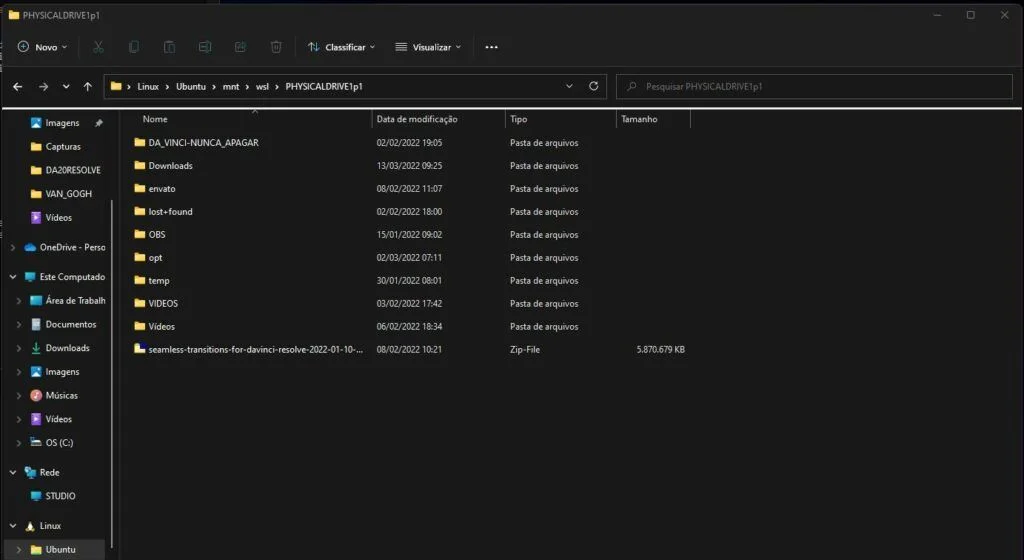Open OS (C:) drive in sidebar
Screen dimensions: 1024x560
pos(52,443)
